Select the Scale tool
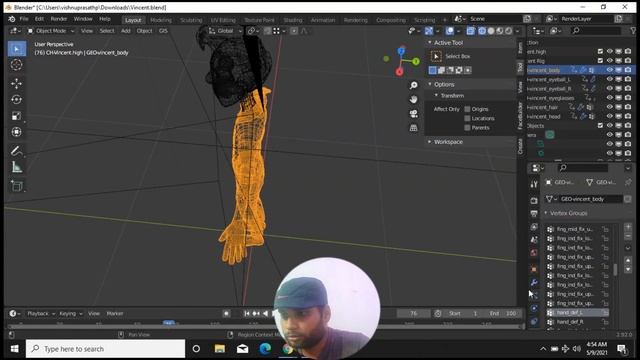 tap(17, 116)
